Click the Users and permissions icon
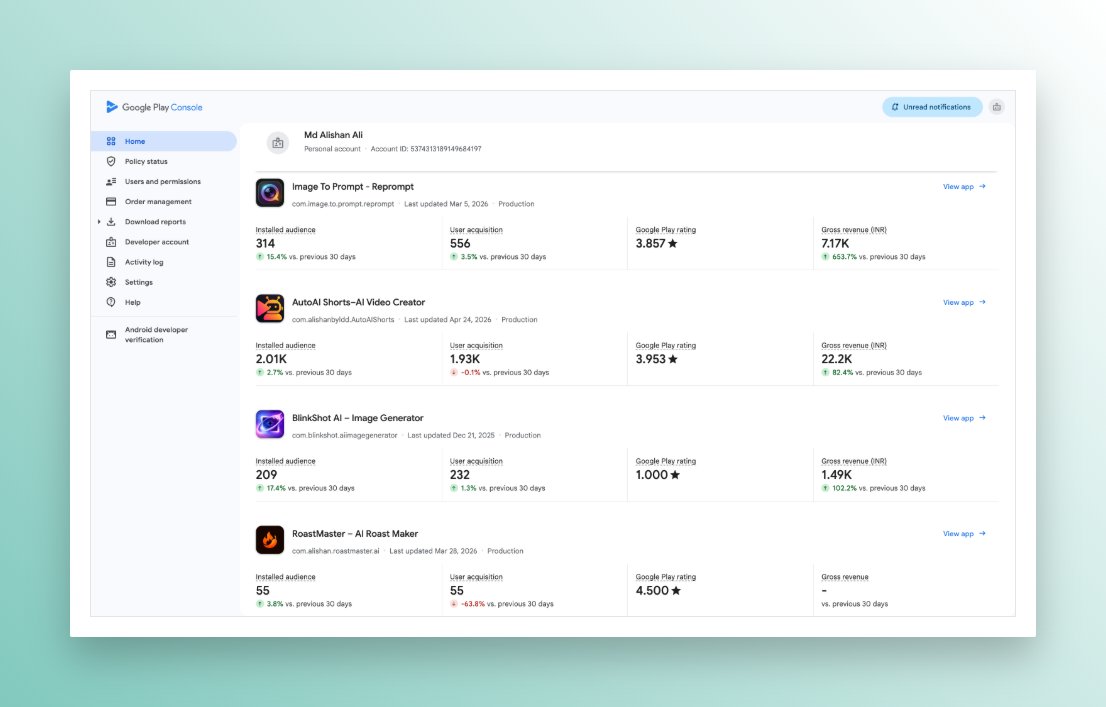 click(111, 181)
